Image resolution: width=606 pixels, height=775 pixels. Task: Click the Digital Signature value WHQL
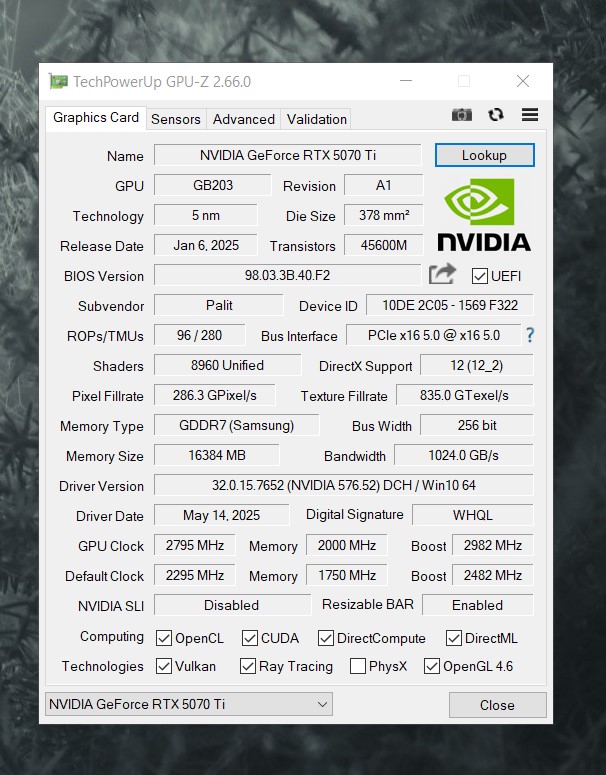pyautogui.click(x=473, y=516)
